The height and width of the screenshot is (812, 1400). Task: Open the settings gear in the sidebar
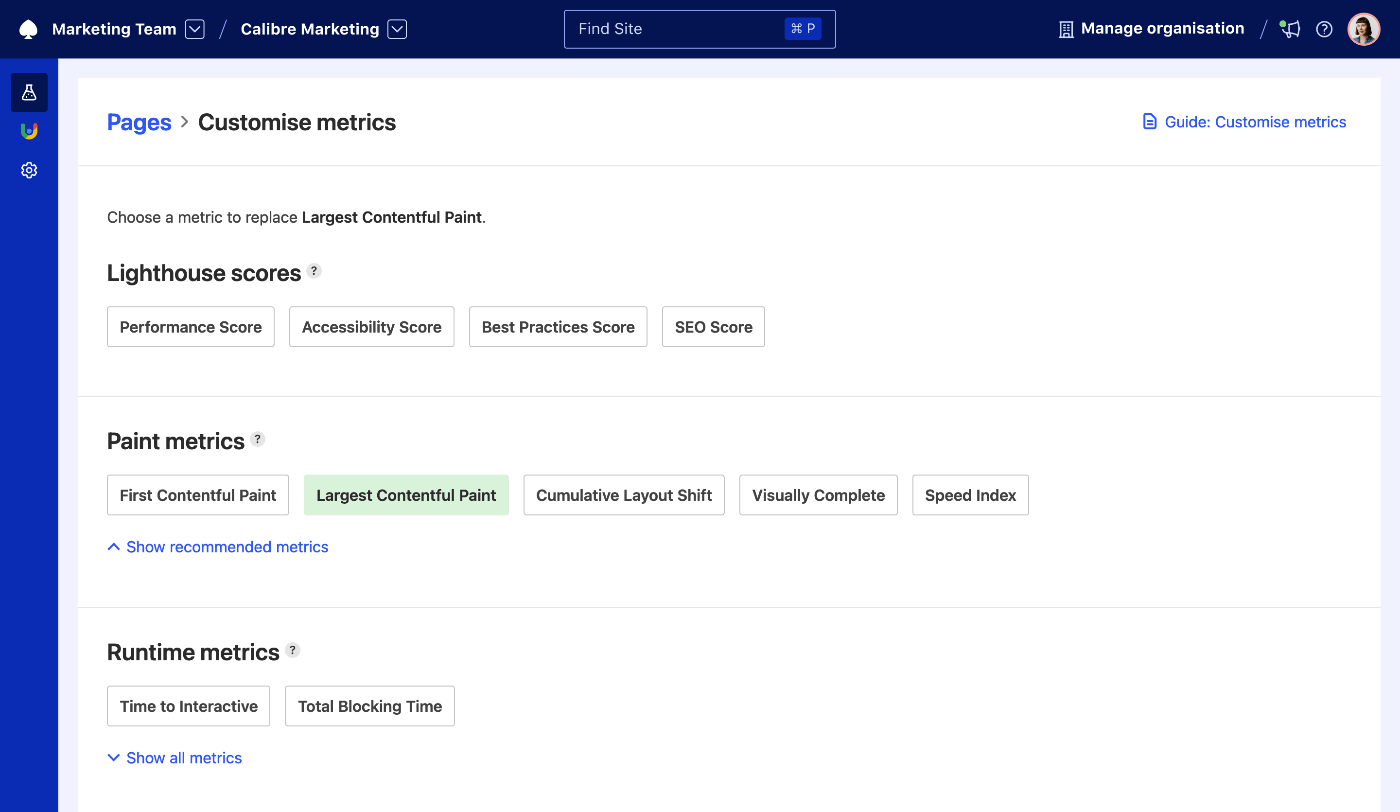pos(28,169)
